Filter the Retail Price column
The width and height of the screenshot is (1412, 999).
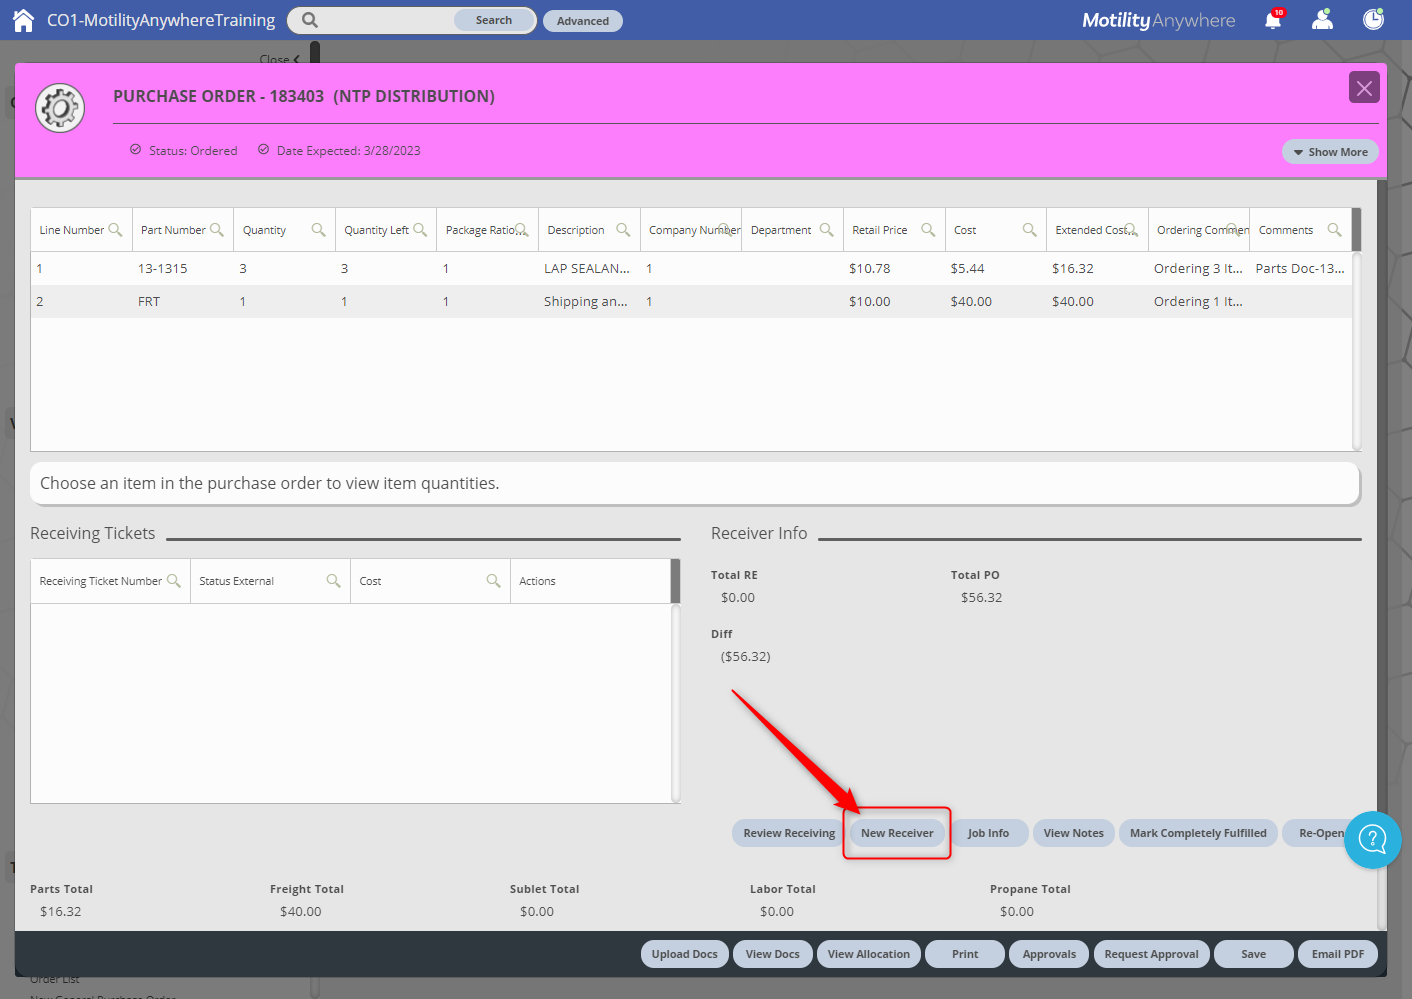tap(928, 230)
